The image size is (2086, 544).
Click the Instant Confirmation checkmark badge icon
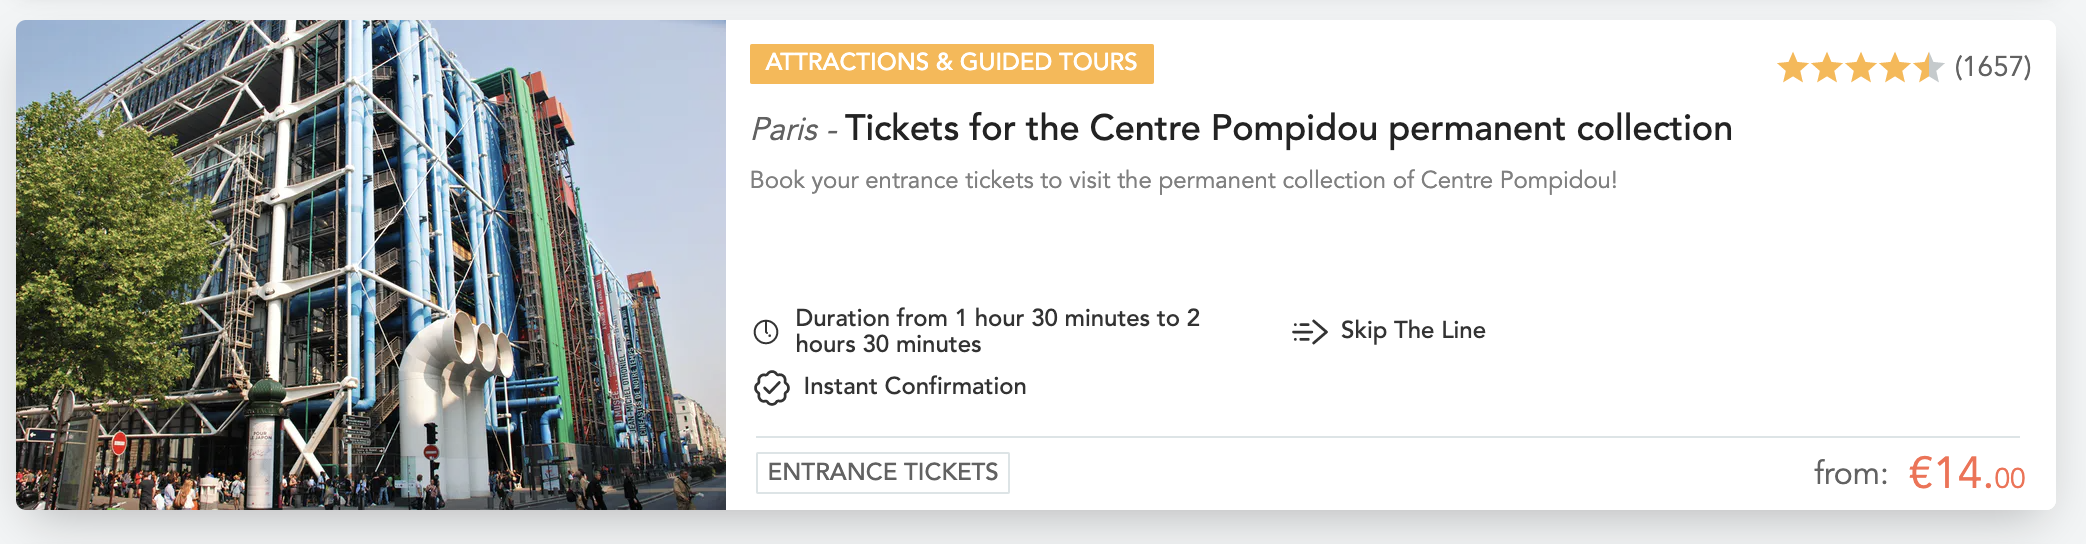click(x=771, y=387)
